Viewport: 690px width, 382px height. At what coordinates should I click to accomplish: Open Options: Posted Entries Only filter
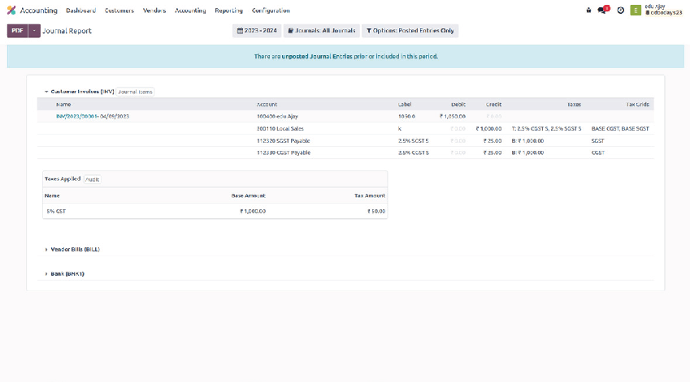click(410, 31)
